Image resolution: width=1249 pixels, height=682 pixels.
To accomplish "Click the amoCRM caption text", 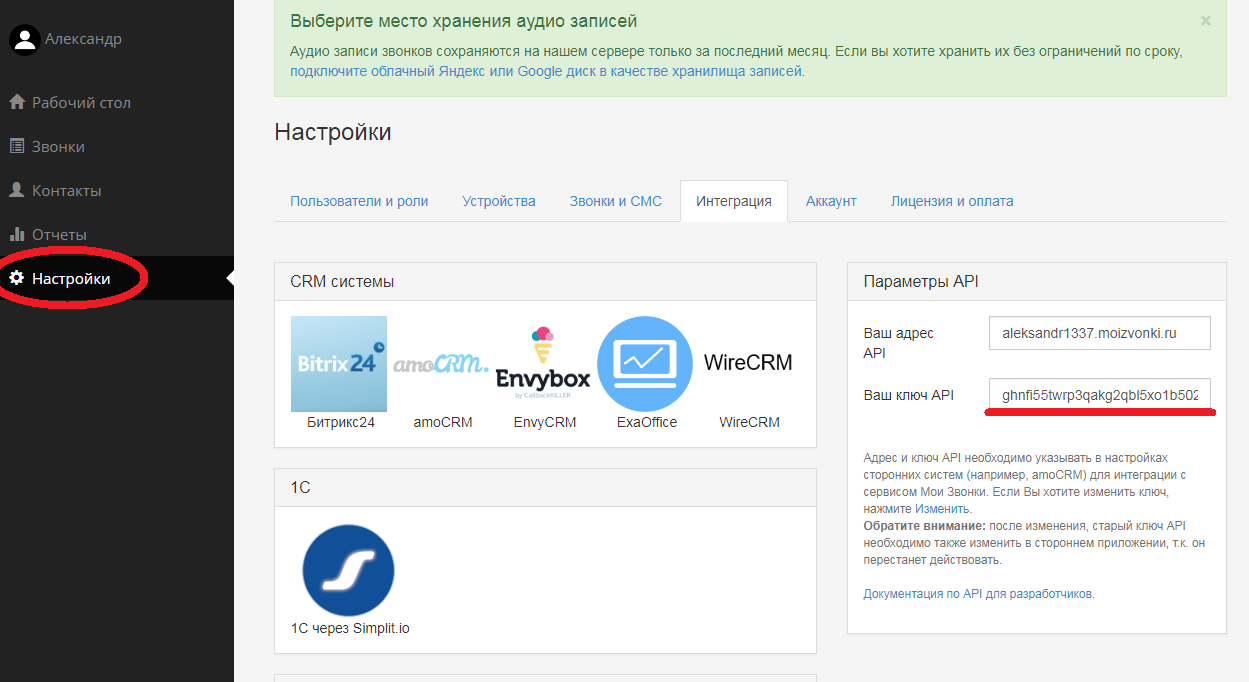I will 443,422.
